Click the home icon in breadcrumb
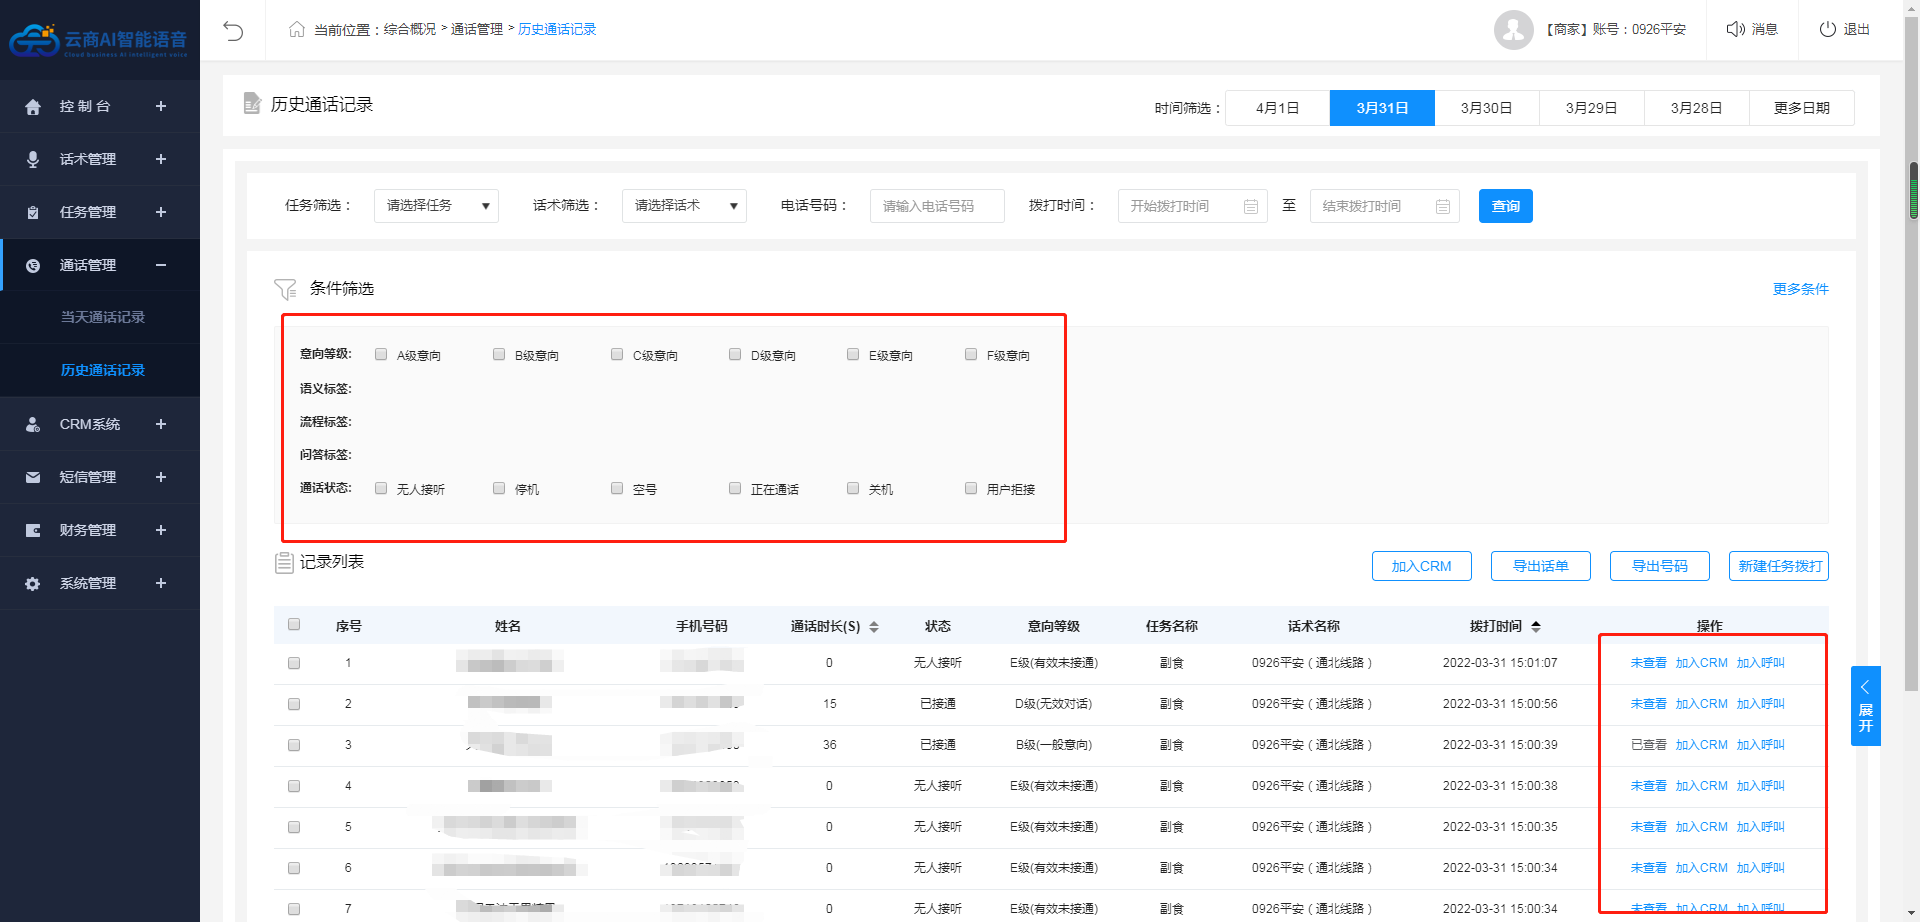This screenshot has height=922, width=1920. pyautogui.click(x=297, y=29)
